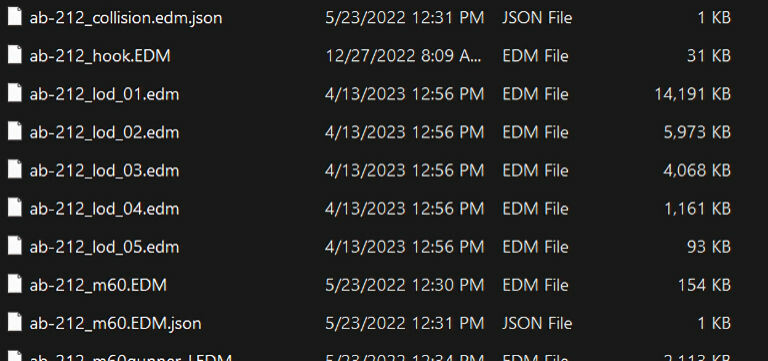Image resolution: width=768 pixels, height=361 pixels.
Task: Select the ab-212_lod_05.edm file name
Action: pyautogui.click(x=104, y=247)
